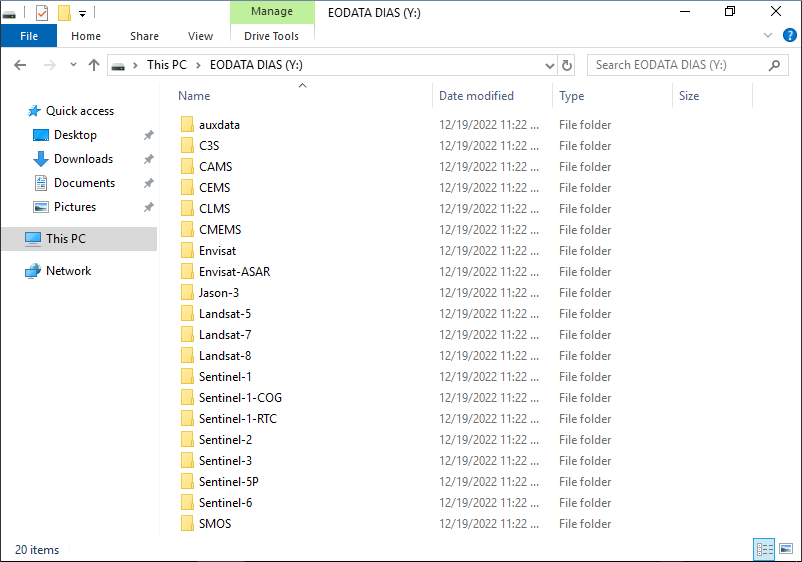Select the Sentinel-1 folder name
Image resolution: width=802 pixels, height=562 pixels.
coord(225,376)
